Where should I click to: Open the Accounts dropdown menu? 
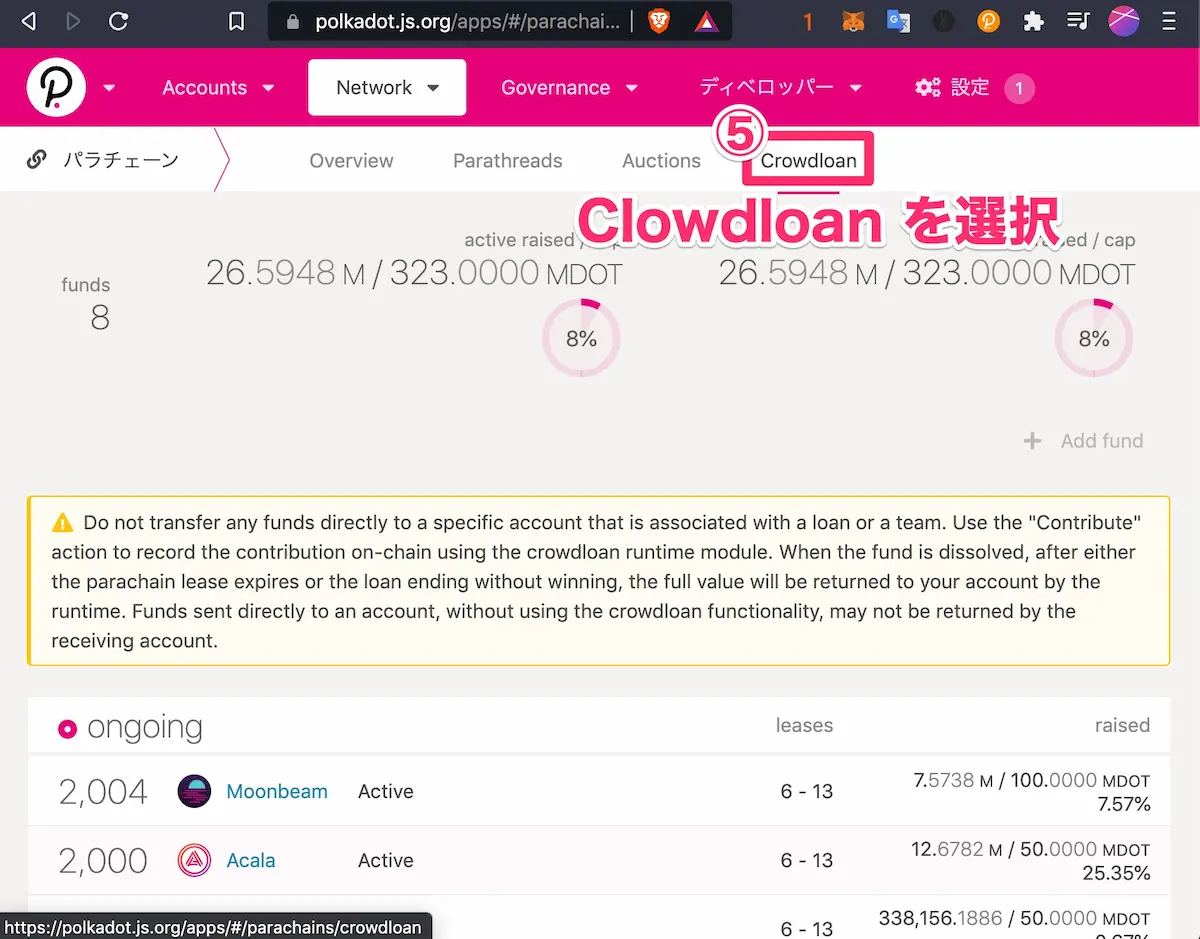pyautogui.click(x=218, y=88)
